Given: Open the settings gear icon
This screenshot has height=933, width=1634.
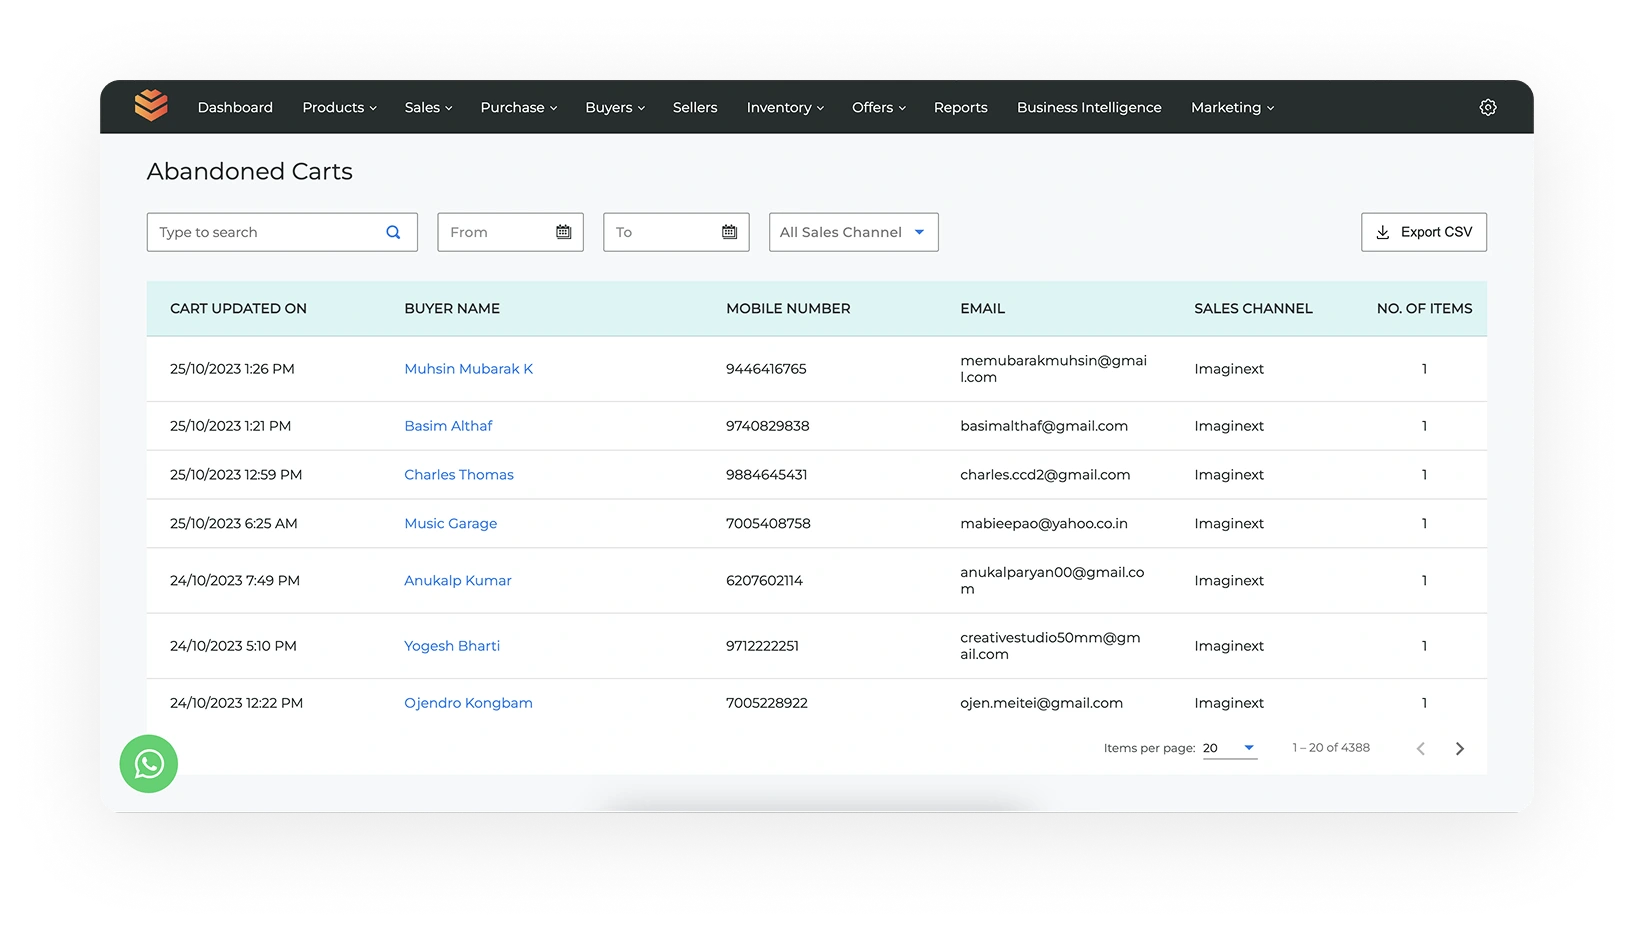Looking at the screenshot, I should pos(1488,107).
